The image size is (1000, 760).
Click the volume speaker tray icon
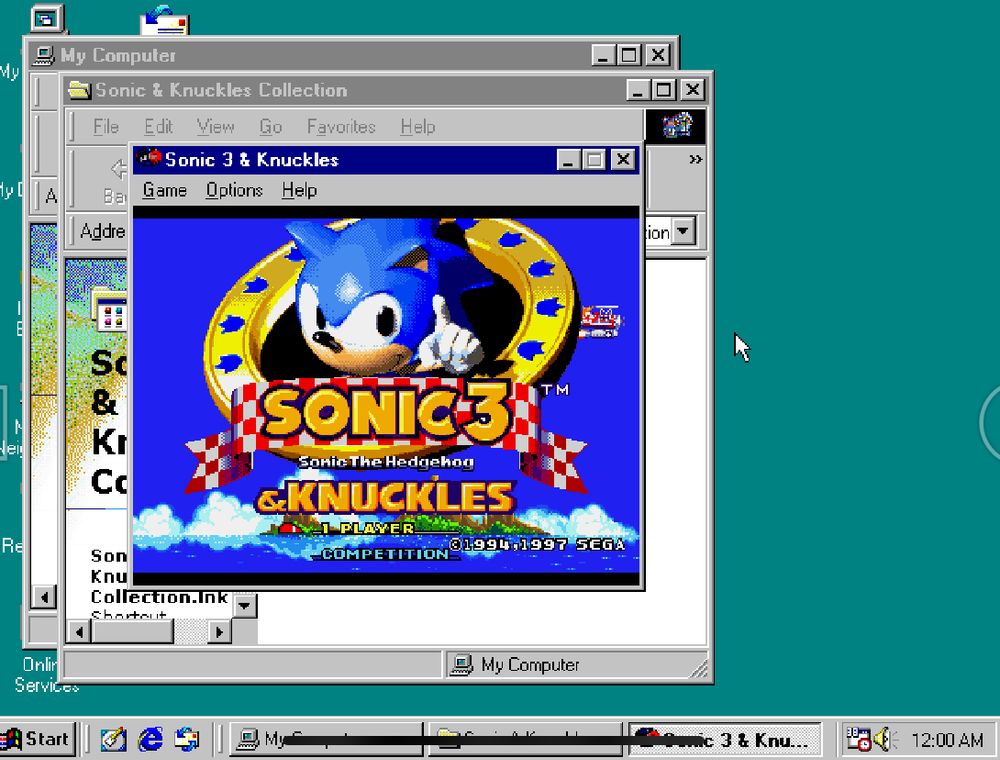883,740
